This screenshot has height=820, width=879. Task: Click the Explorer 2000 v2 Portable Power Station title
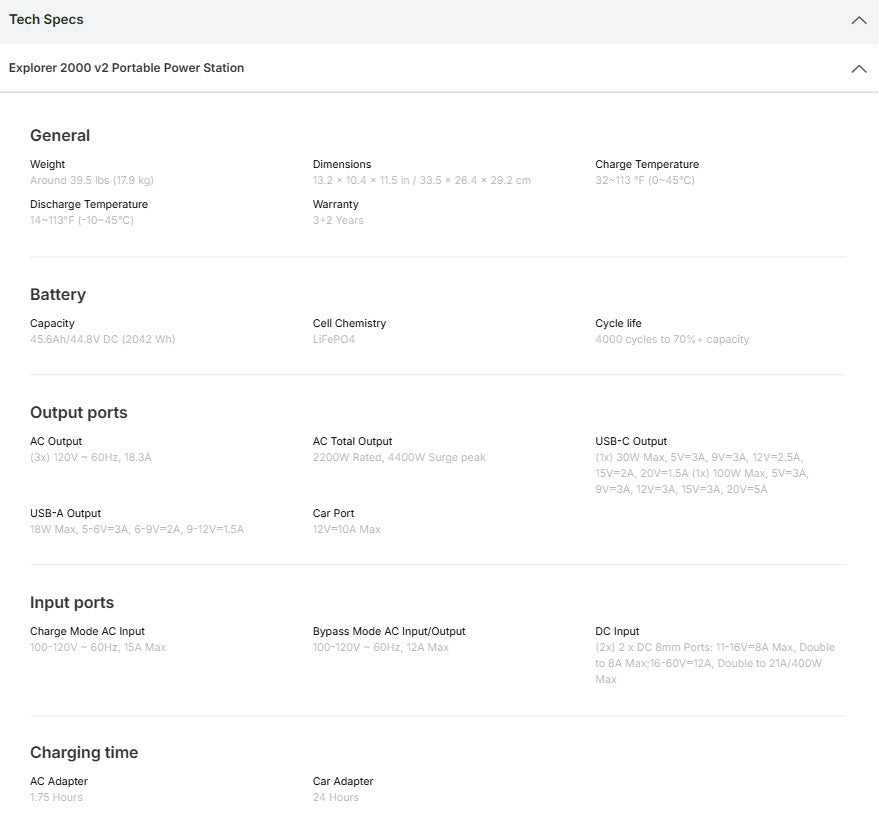coord(126,68)
